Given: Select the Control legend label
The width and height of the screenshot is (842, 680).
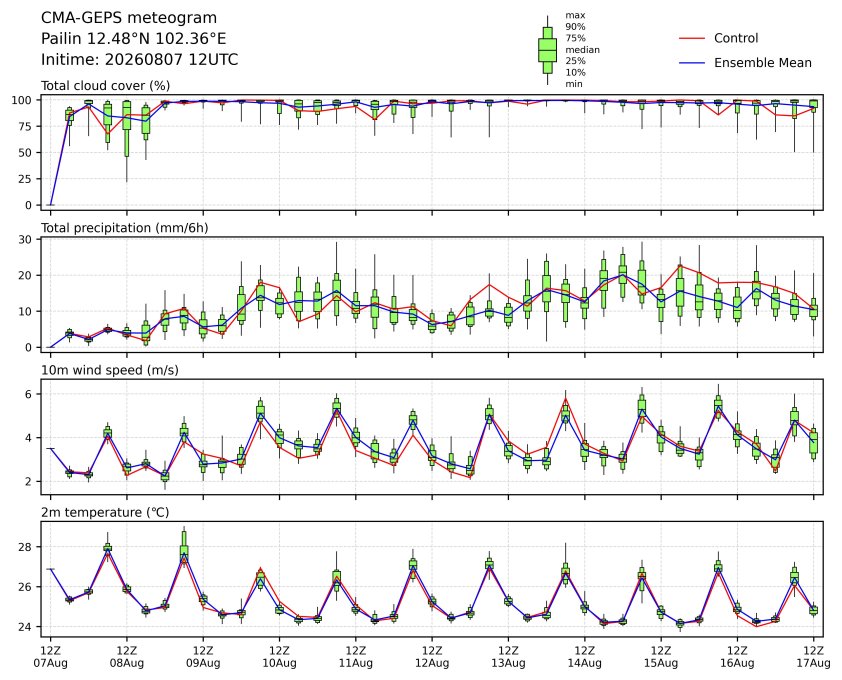Looking at the screenshot, I should [x=736, y=38].
